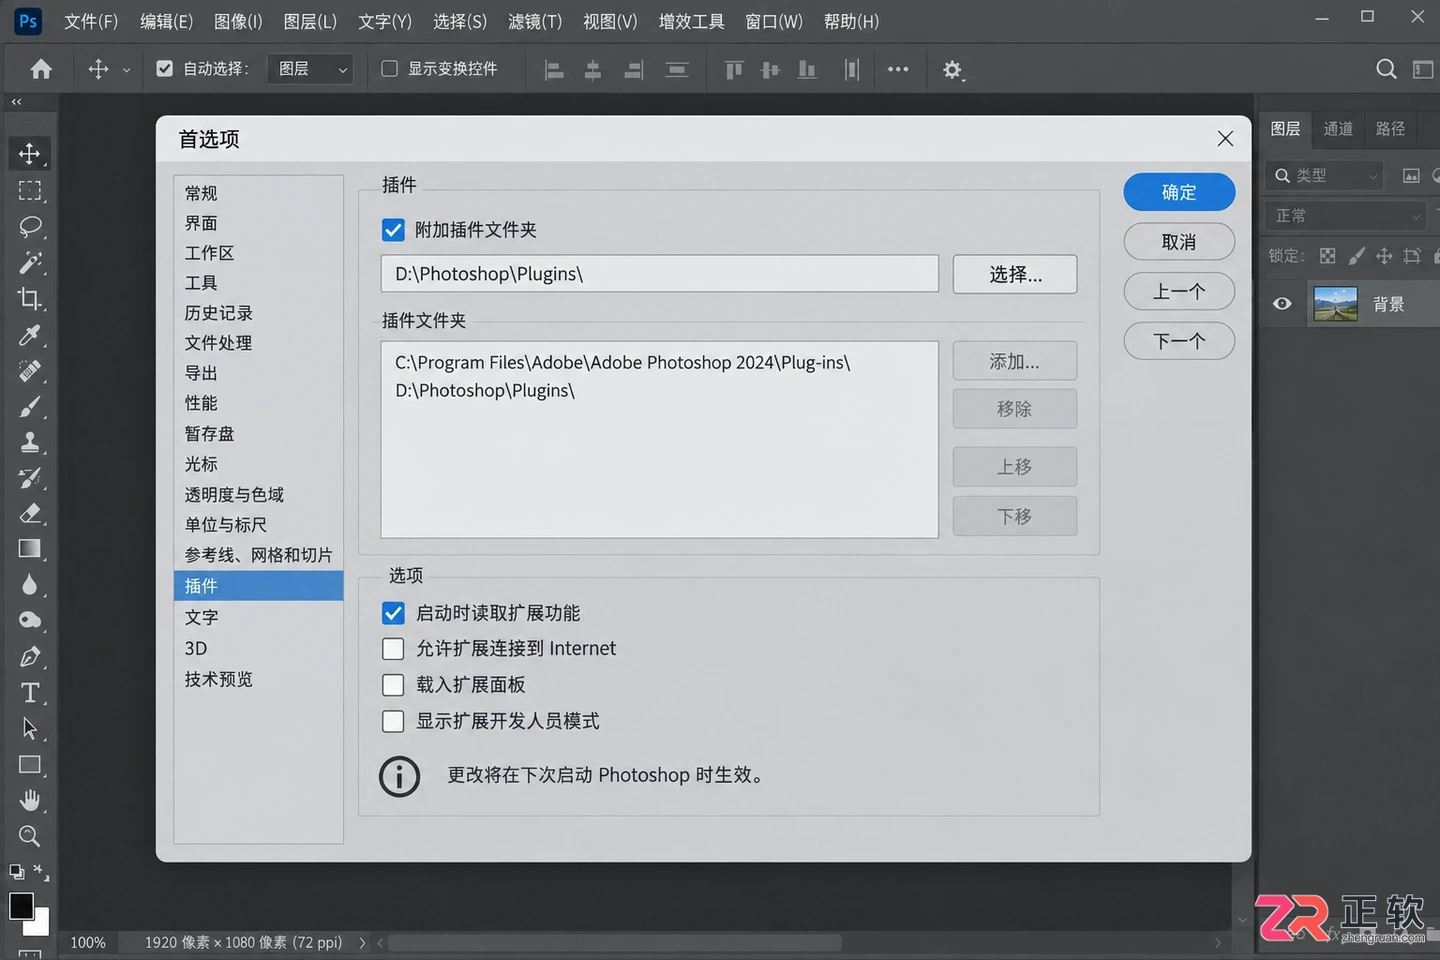Image resolution: width=1440 pixels, height=960 pixels.
Task: Hide the 背景 layer with eye icon
Action: pyautogui.click(x=1282, y=304)
